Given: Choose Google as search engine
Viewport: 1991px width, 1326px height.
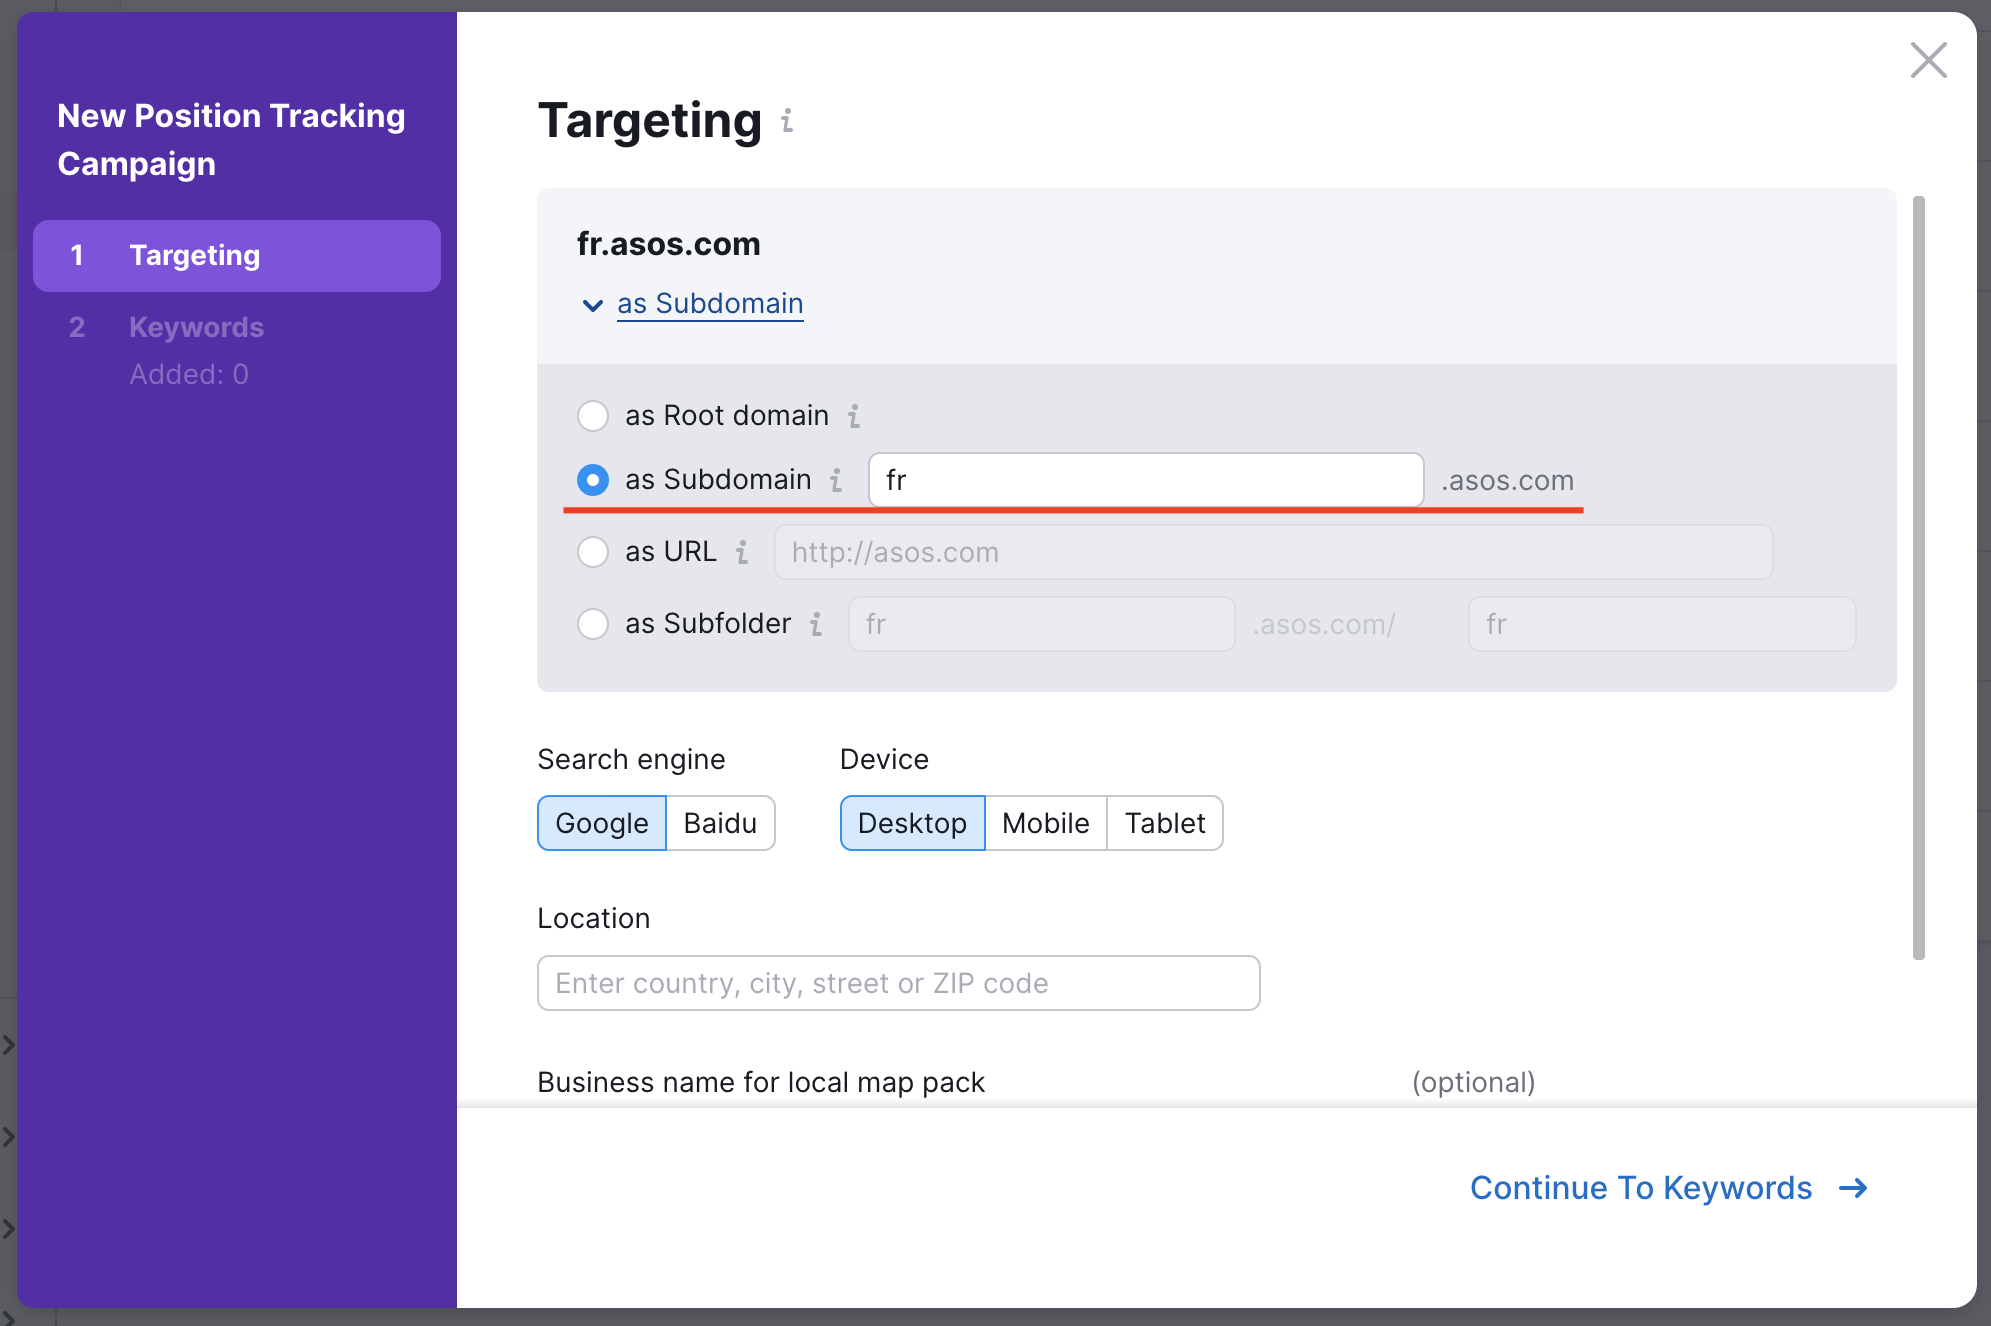Looking at the screenshot, I should click(x=602, y=823).
